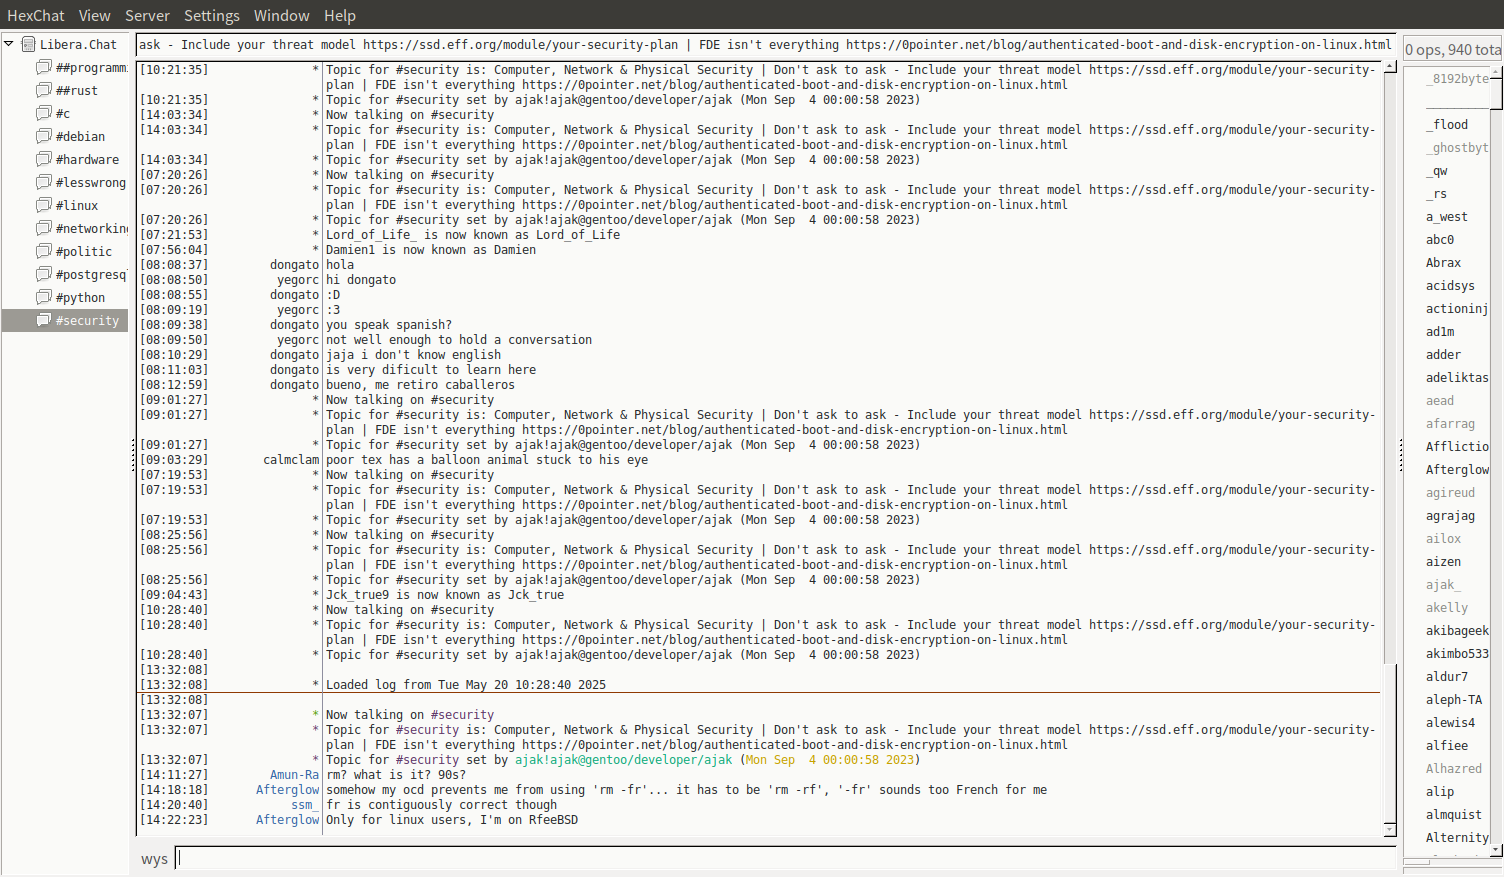1504x877 pixels.
Task: Click the wys nickname button
Action: (x=154, y=859)
